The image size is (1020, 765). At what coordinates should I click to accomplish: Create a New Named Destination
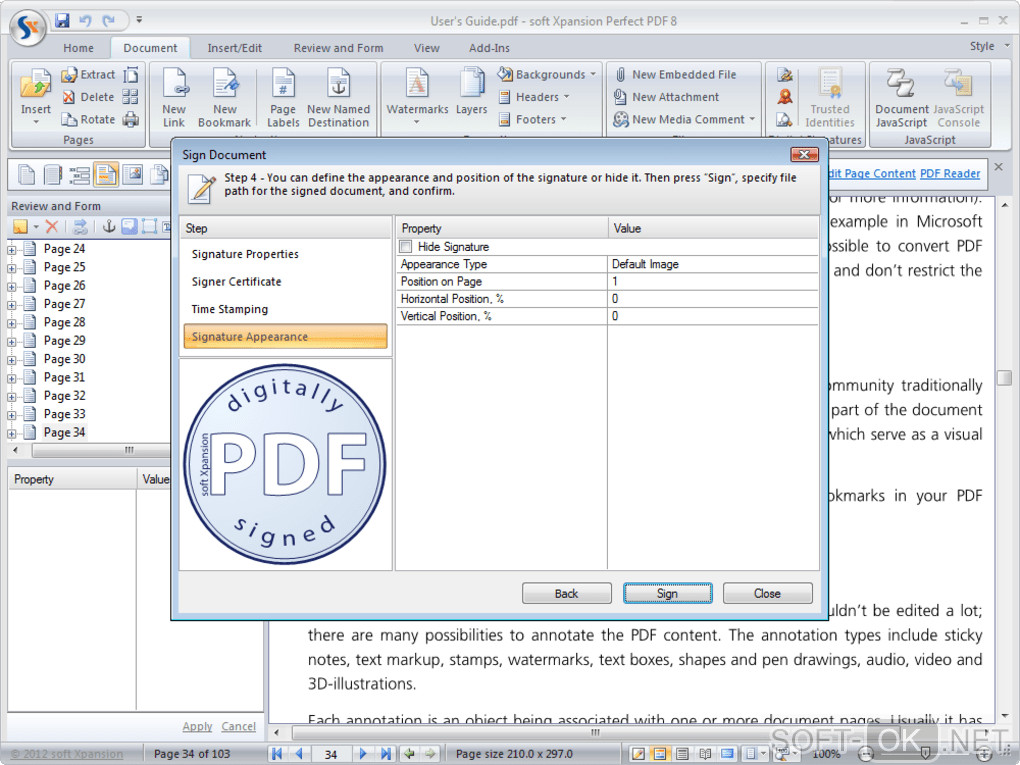click(x=338, y=98)
